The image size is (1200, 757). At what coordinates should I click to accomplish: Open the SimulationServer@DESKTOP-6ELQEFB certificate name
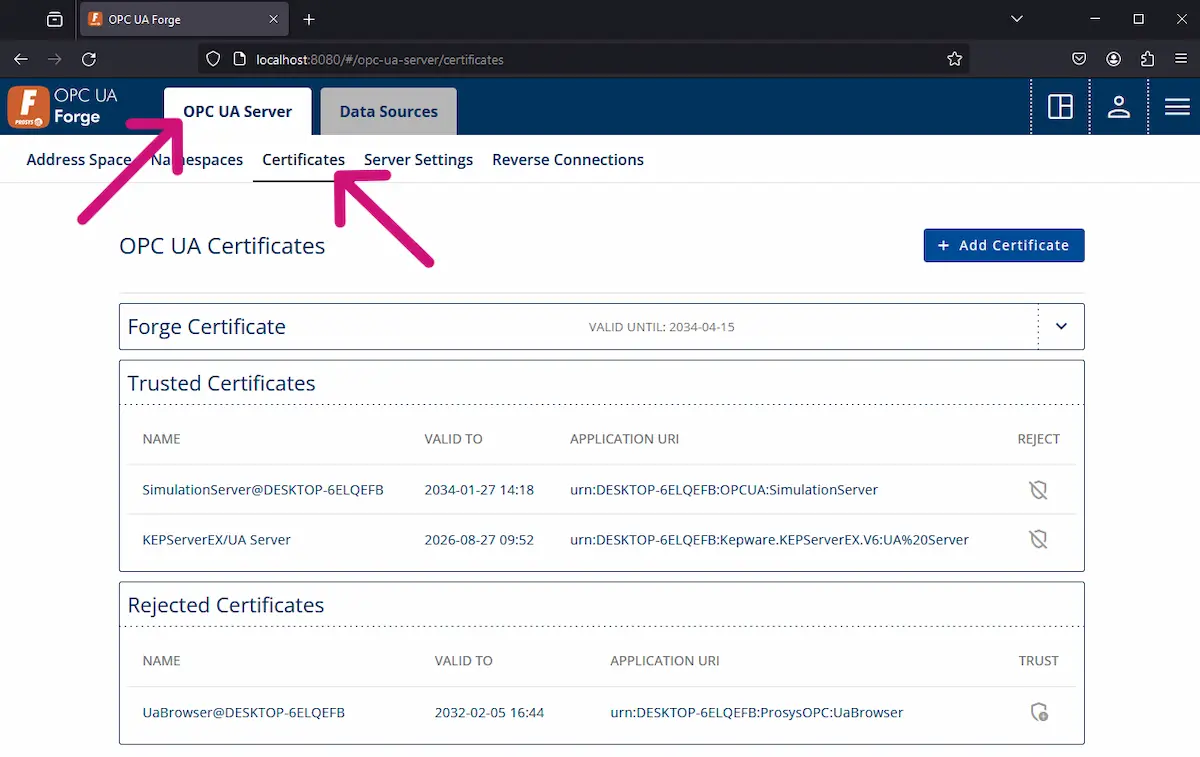263,490
